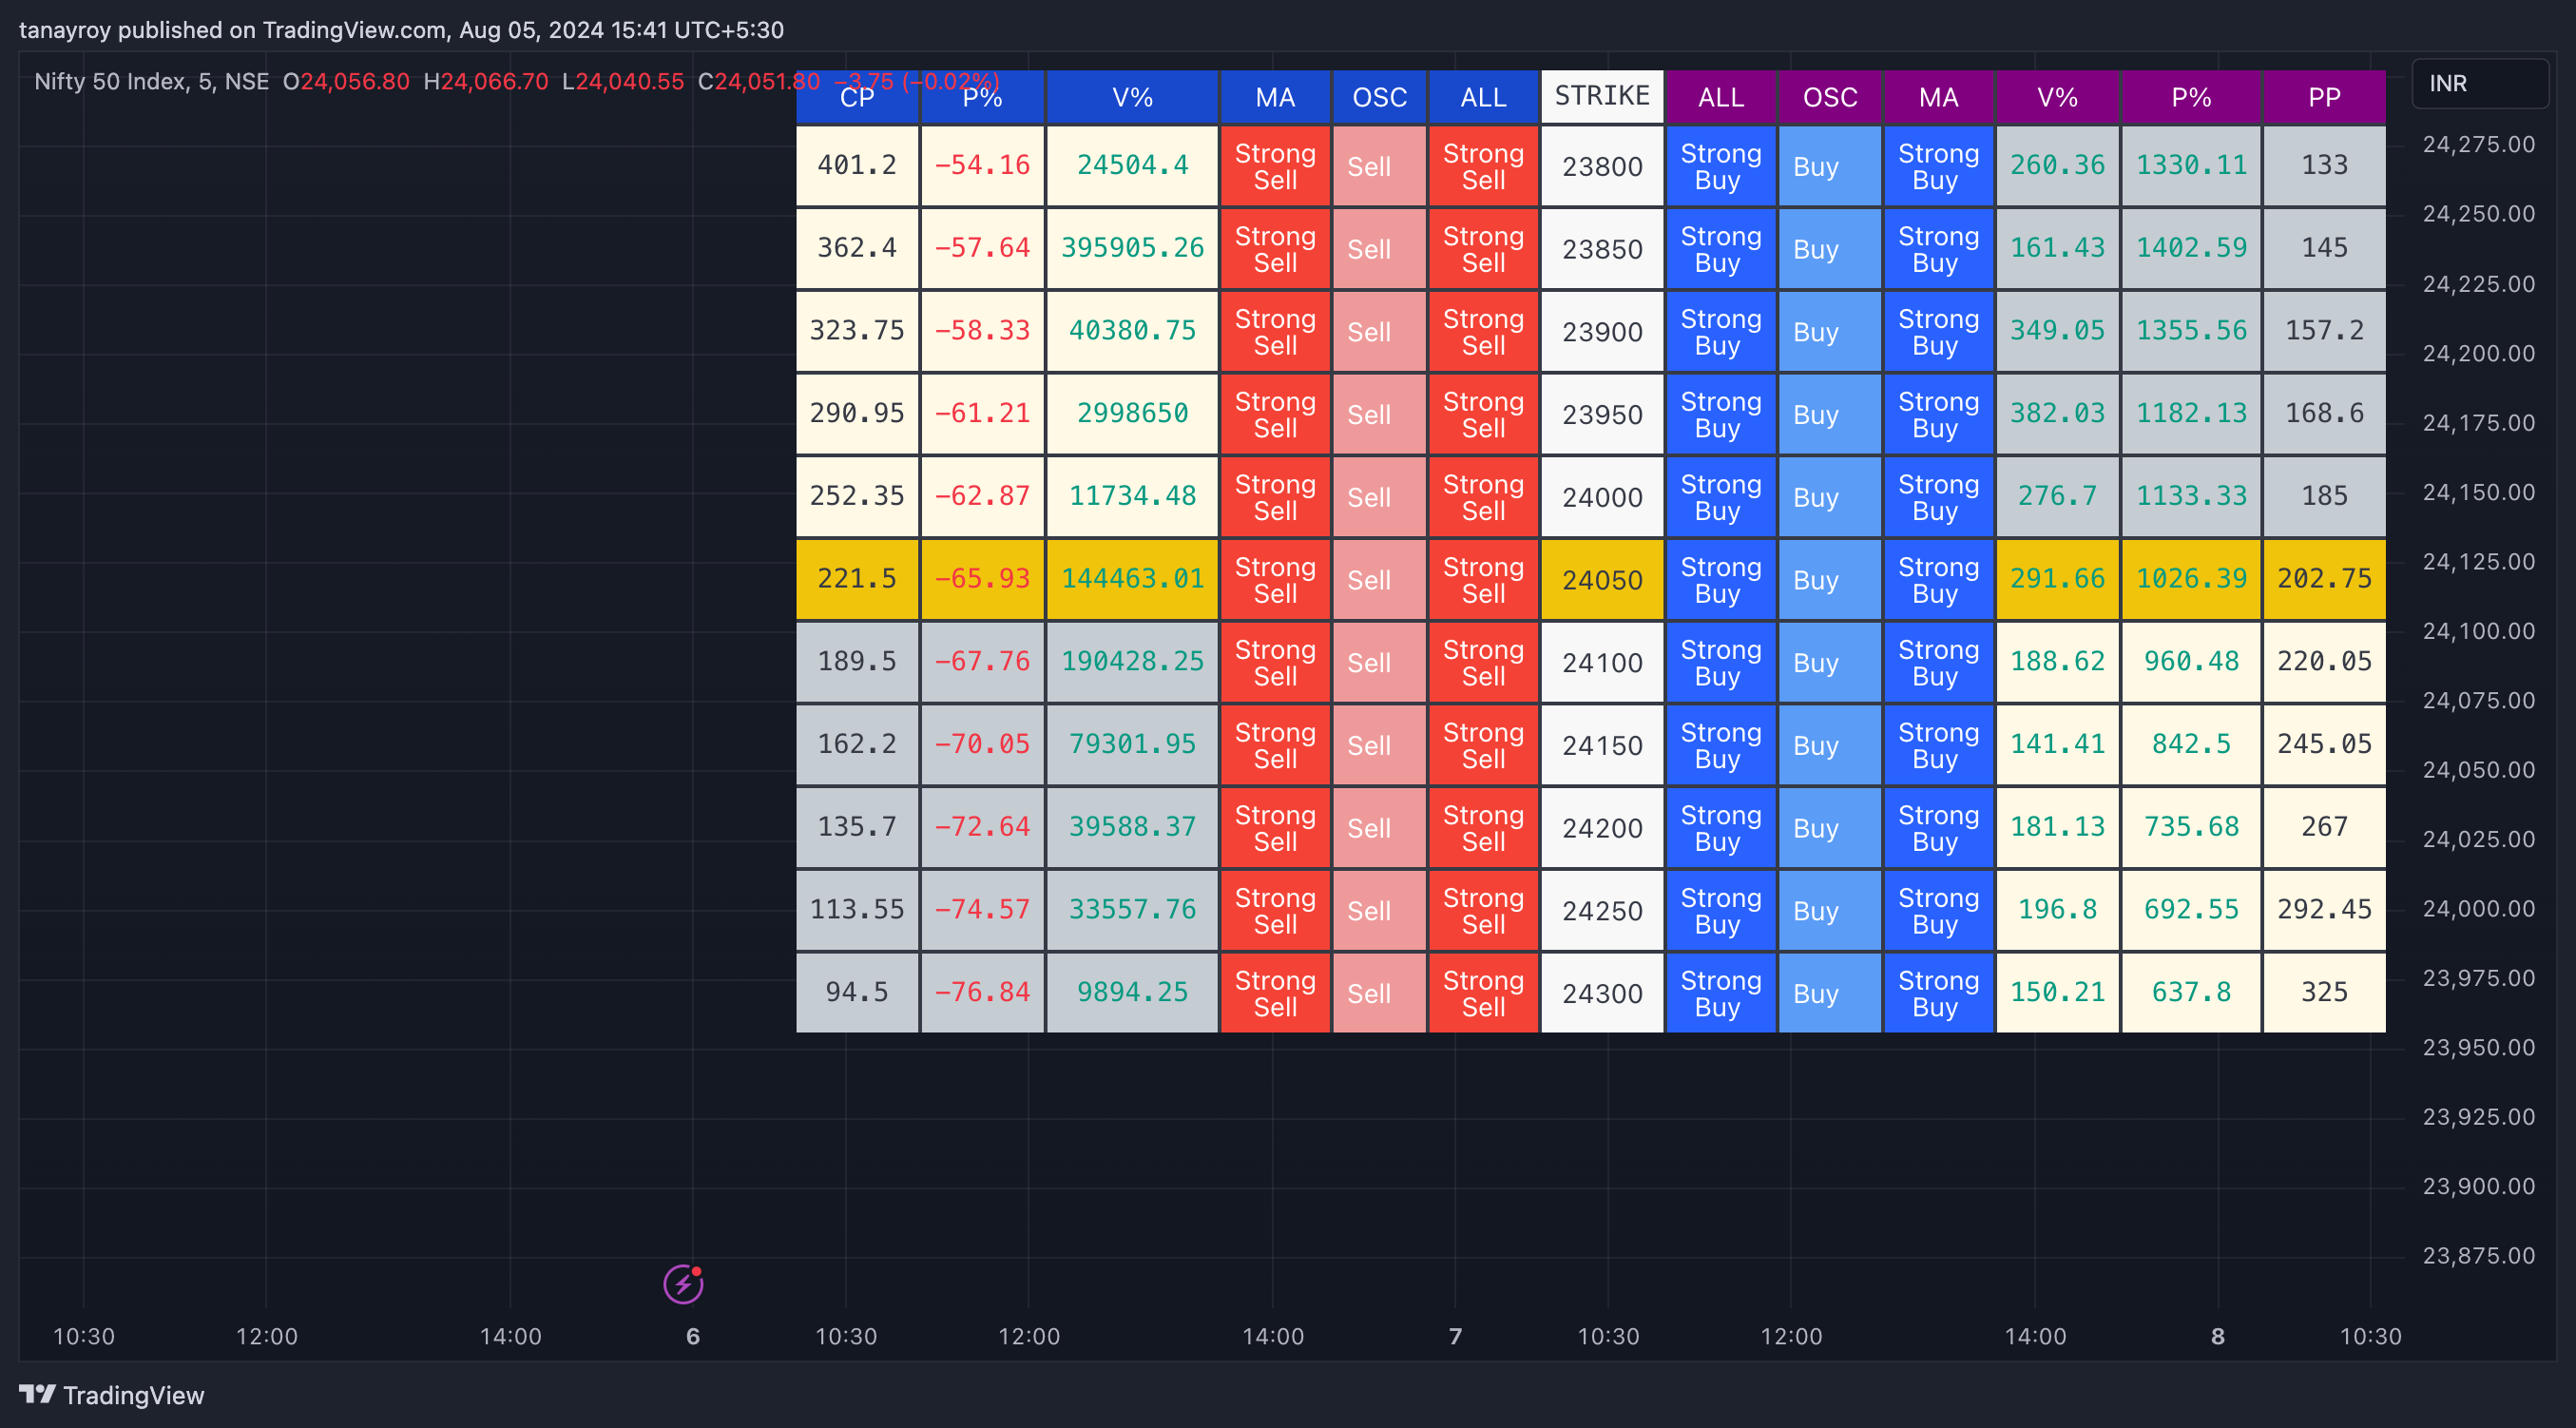Click the date label 6 on time axis

693,1337
